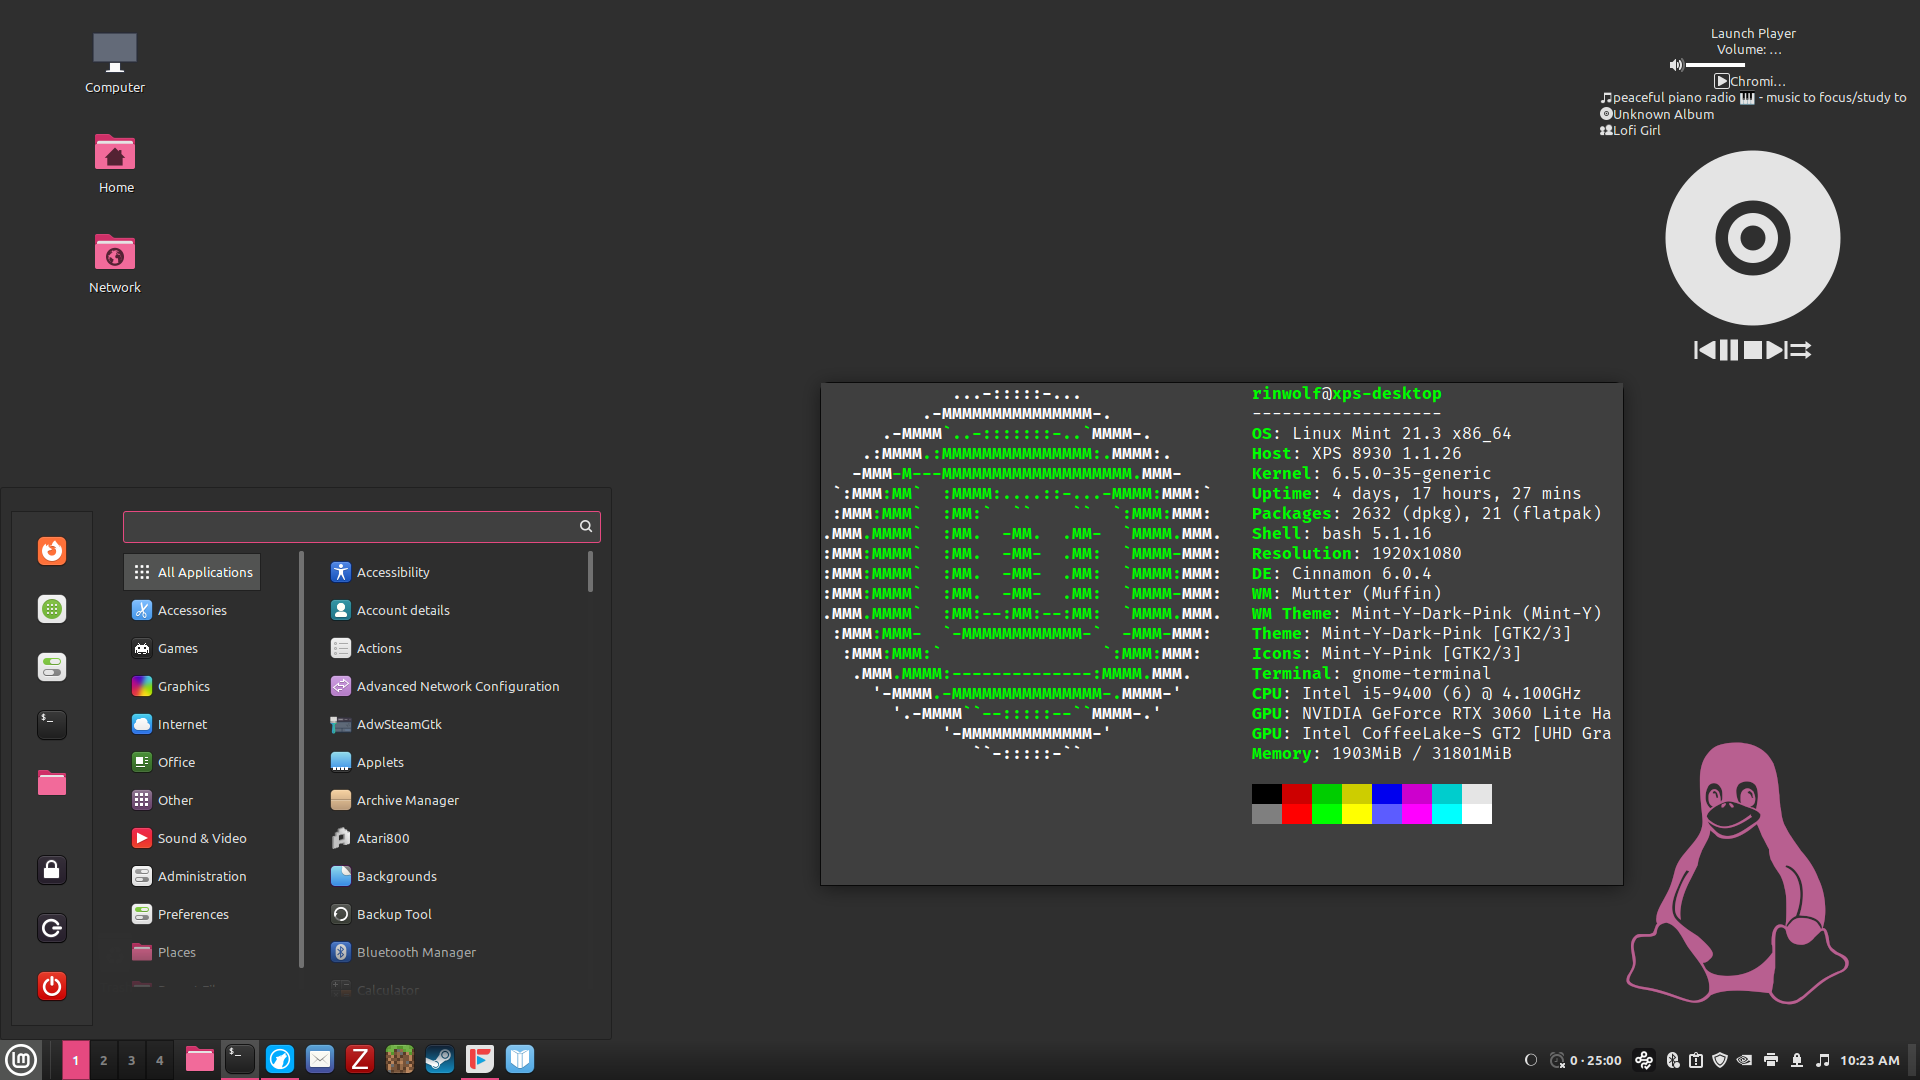This screenshot has height=1080, width=1920.
Task: Switch to workspace 3
Action: (131, 1060)
